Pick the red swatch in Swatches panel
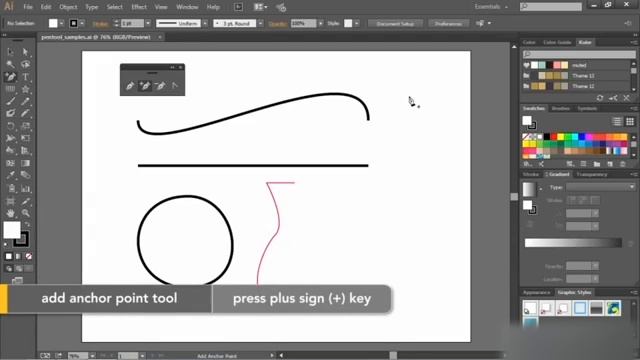640x360 pixels. pos(554,137)
